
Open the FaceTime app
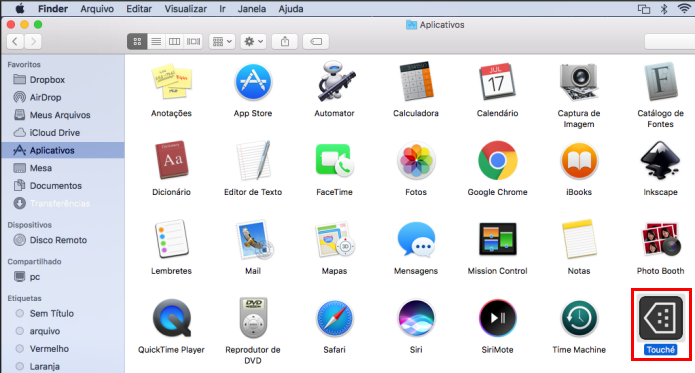(x=335, y=160)
